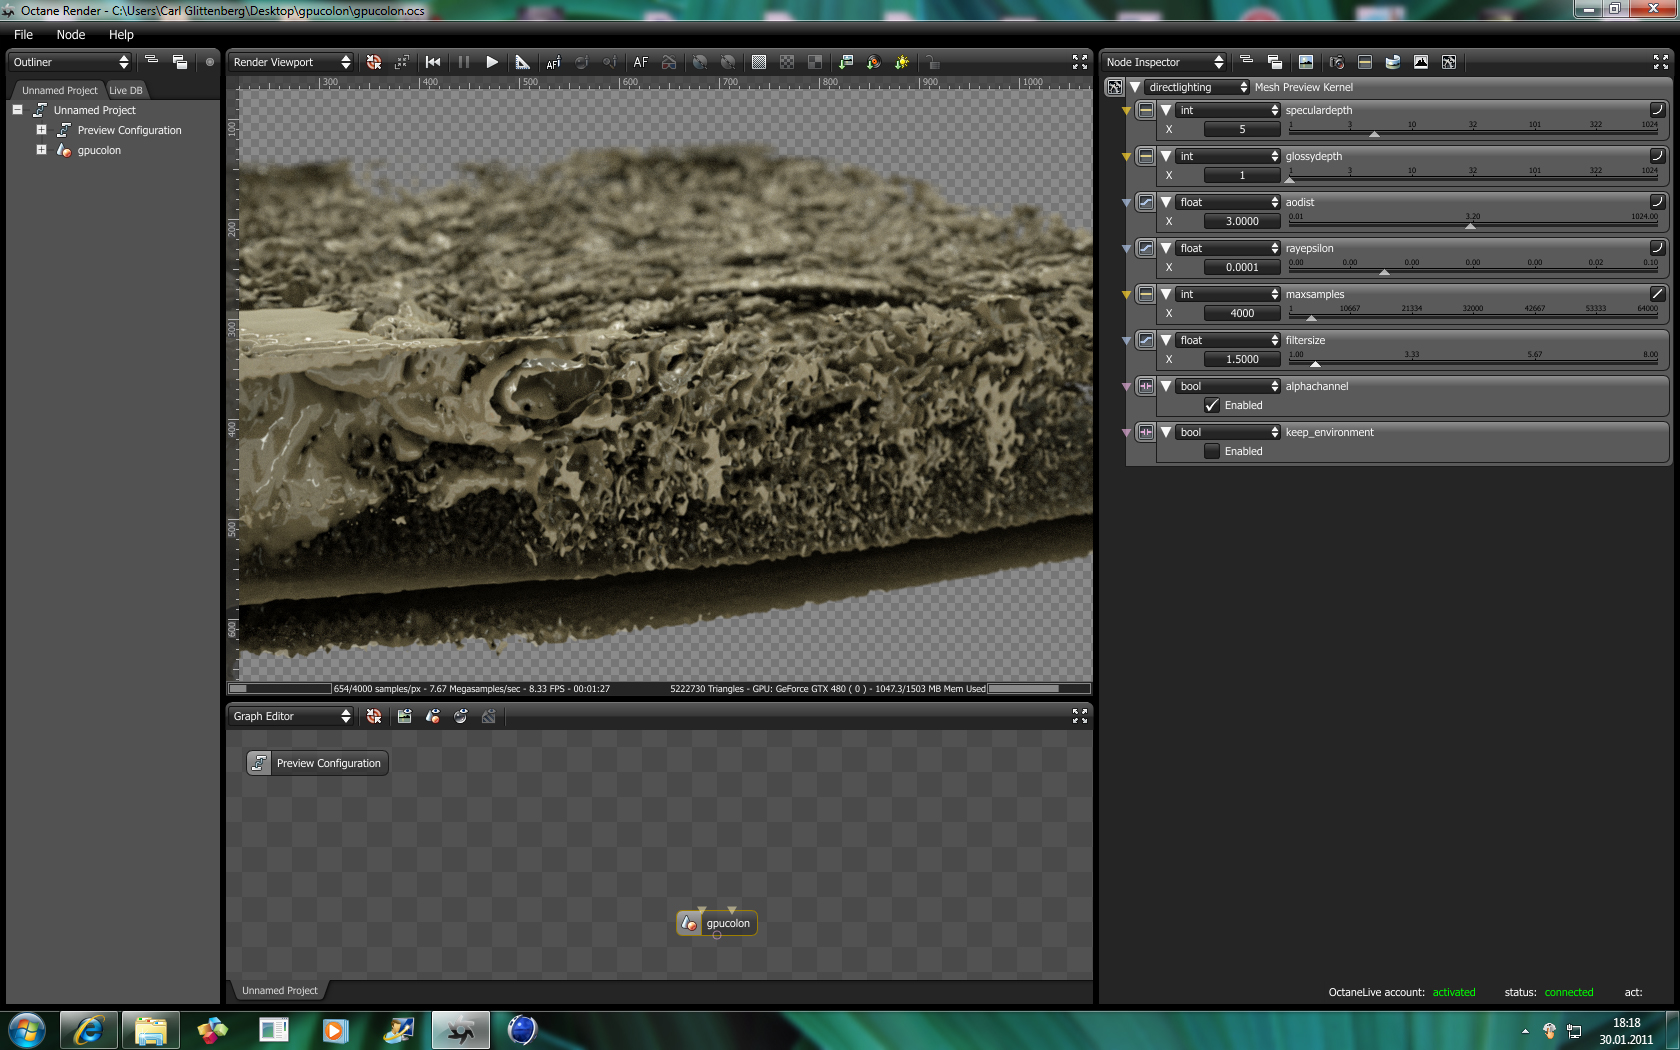Click the viewport lock icon

pyautogui.click(x=932, y=62)
